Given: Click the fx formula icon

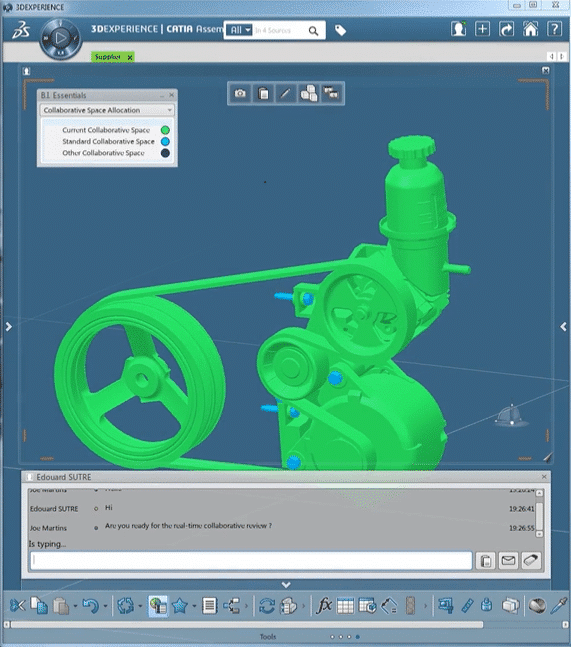Looking at the screenshot, I should point(324,606).
